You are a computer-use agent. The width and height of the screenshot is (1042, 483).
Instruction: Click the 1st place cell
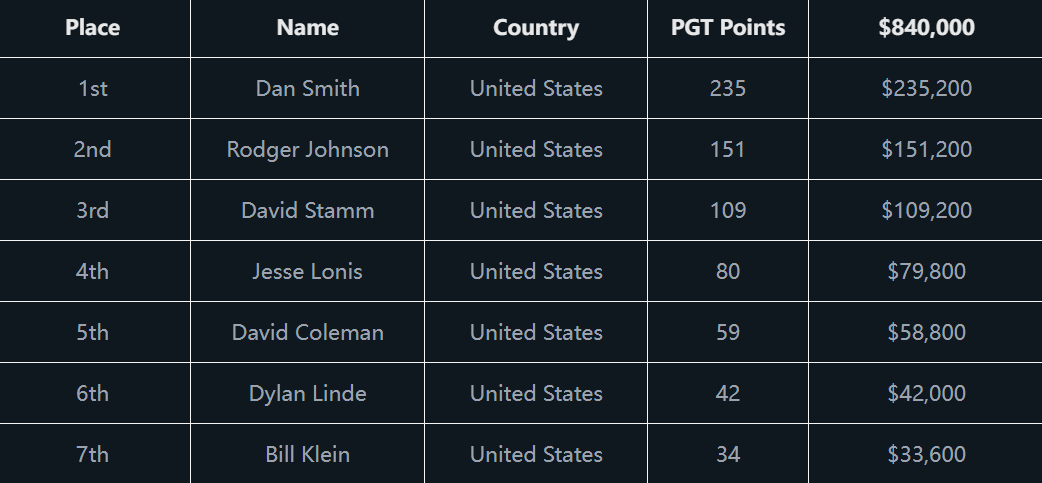[93, 88]
